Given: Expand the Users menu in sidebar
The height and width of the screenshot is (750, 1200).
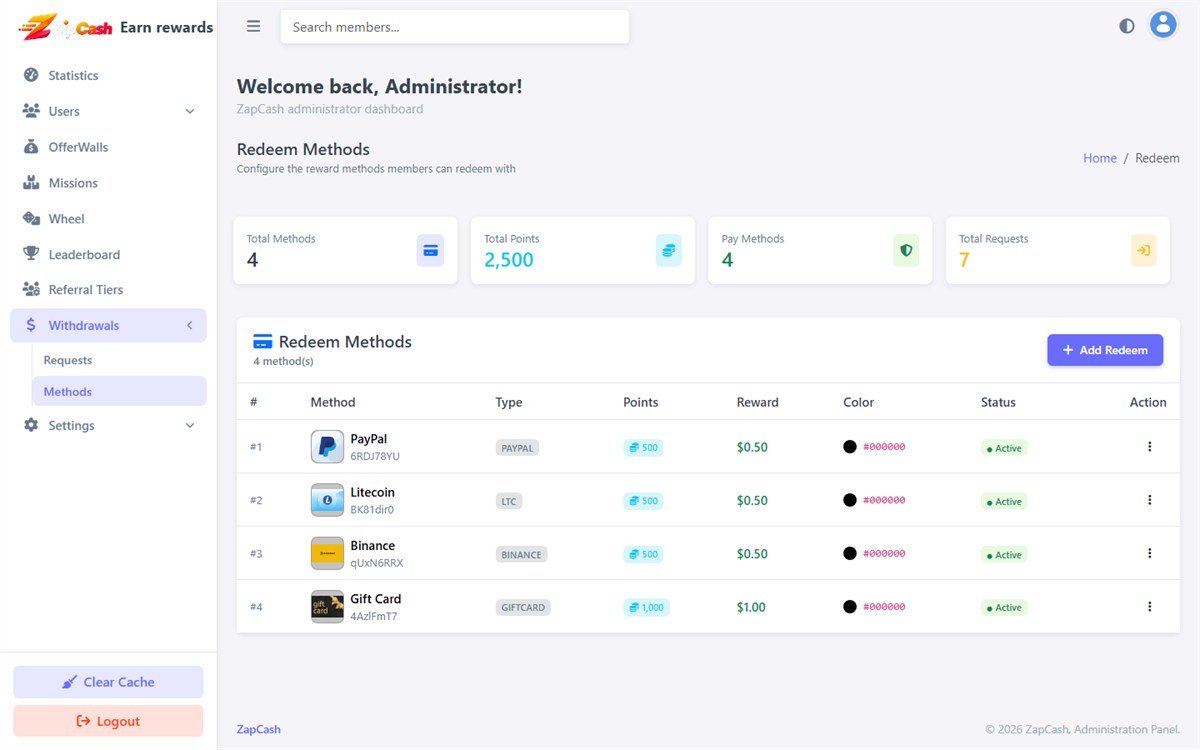Looking at the screenshot, I should pos(109,111).
